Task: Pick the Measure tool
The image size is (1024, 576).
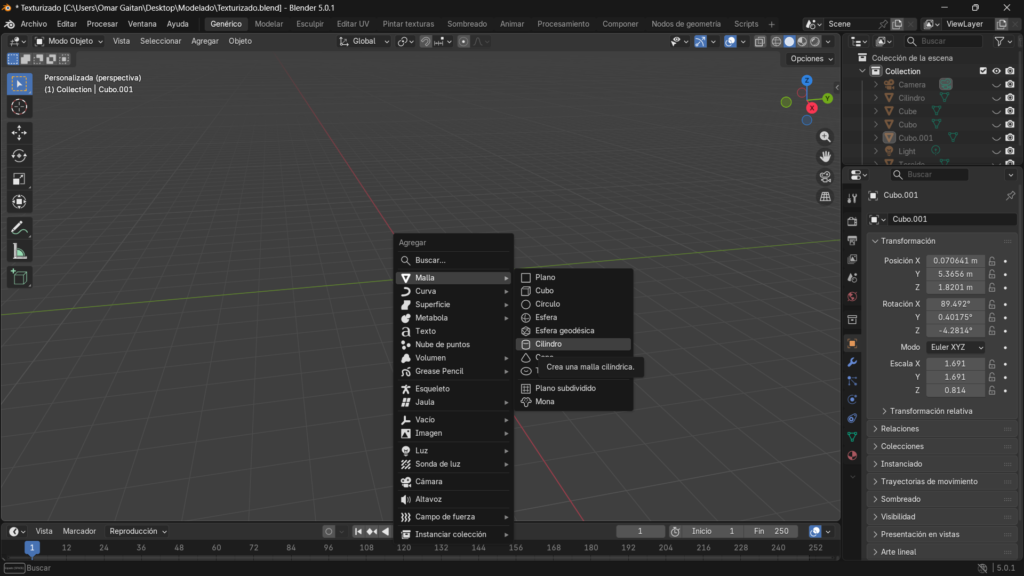Action: pyautogui.click(x=19, y=251)
